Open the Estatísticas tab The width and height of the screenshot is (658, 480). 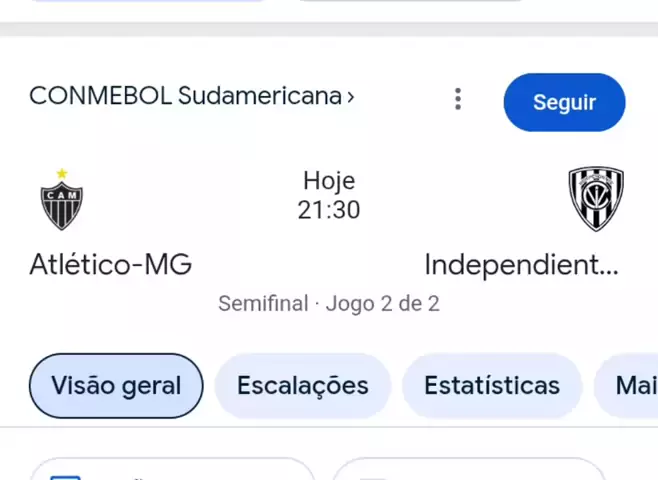coord(491,386)
